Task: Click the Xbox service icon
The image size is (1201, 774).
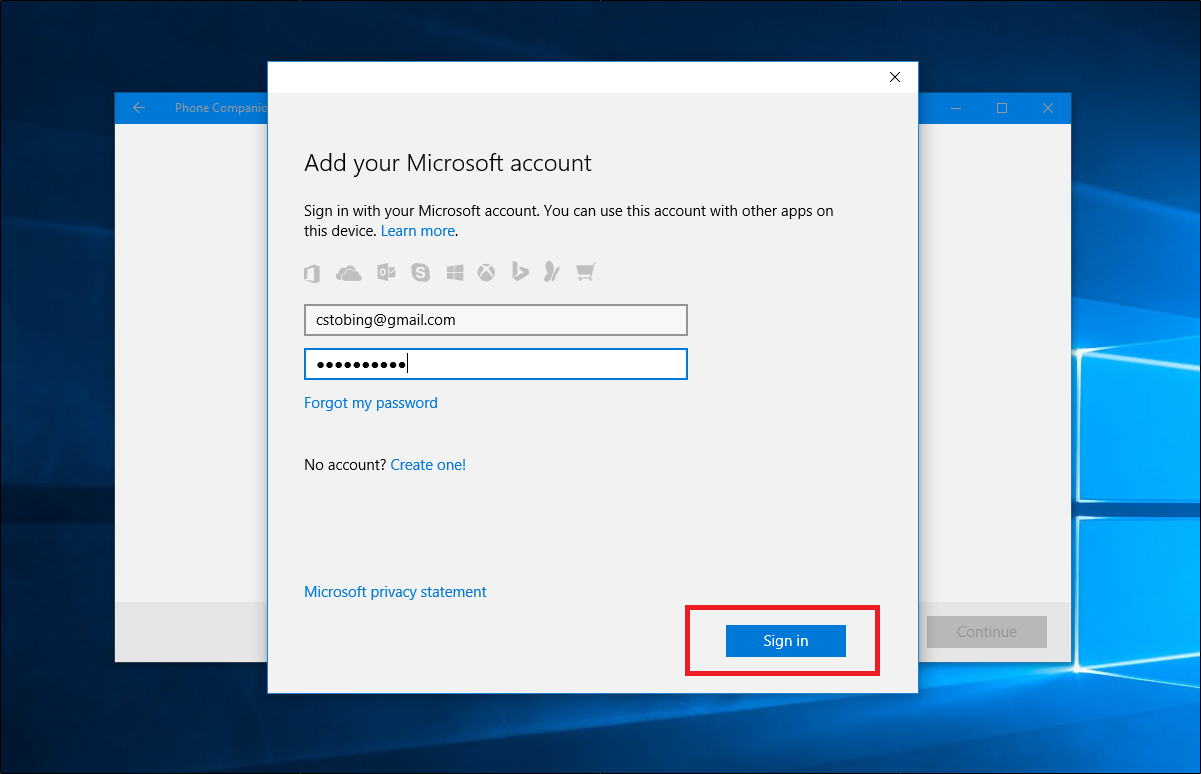Action: [x=486, y=272]
